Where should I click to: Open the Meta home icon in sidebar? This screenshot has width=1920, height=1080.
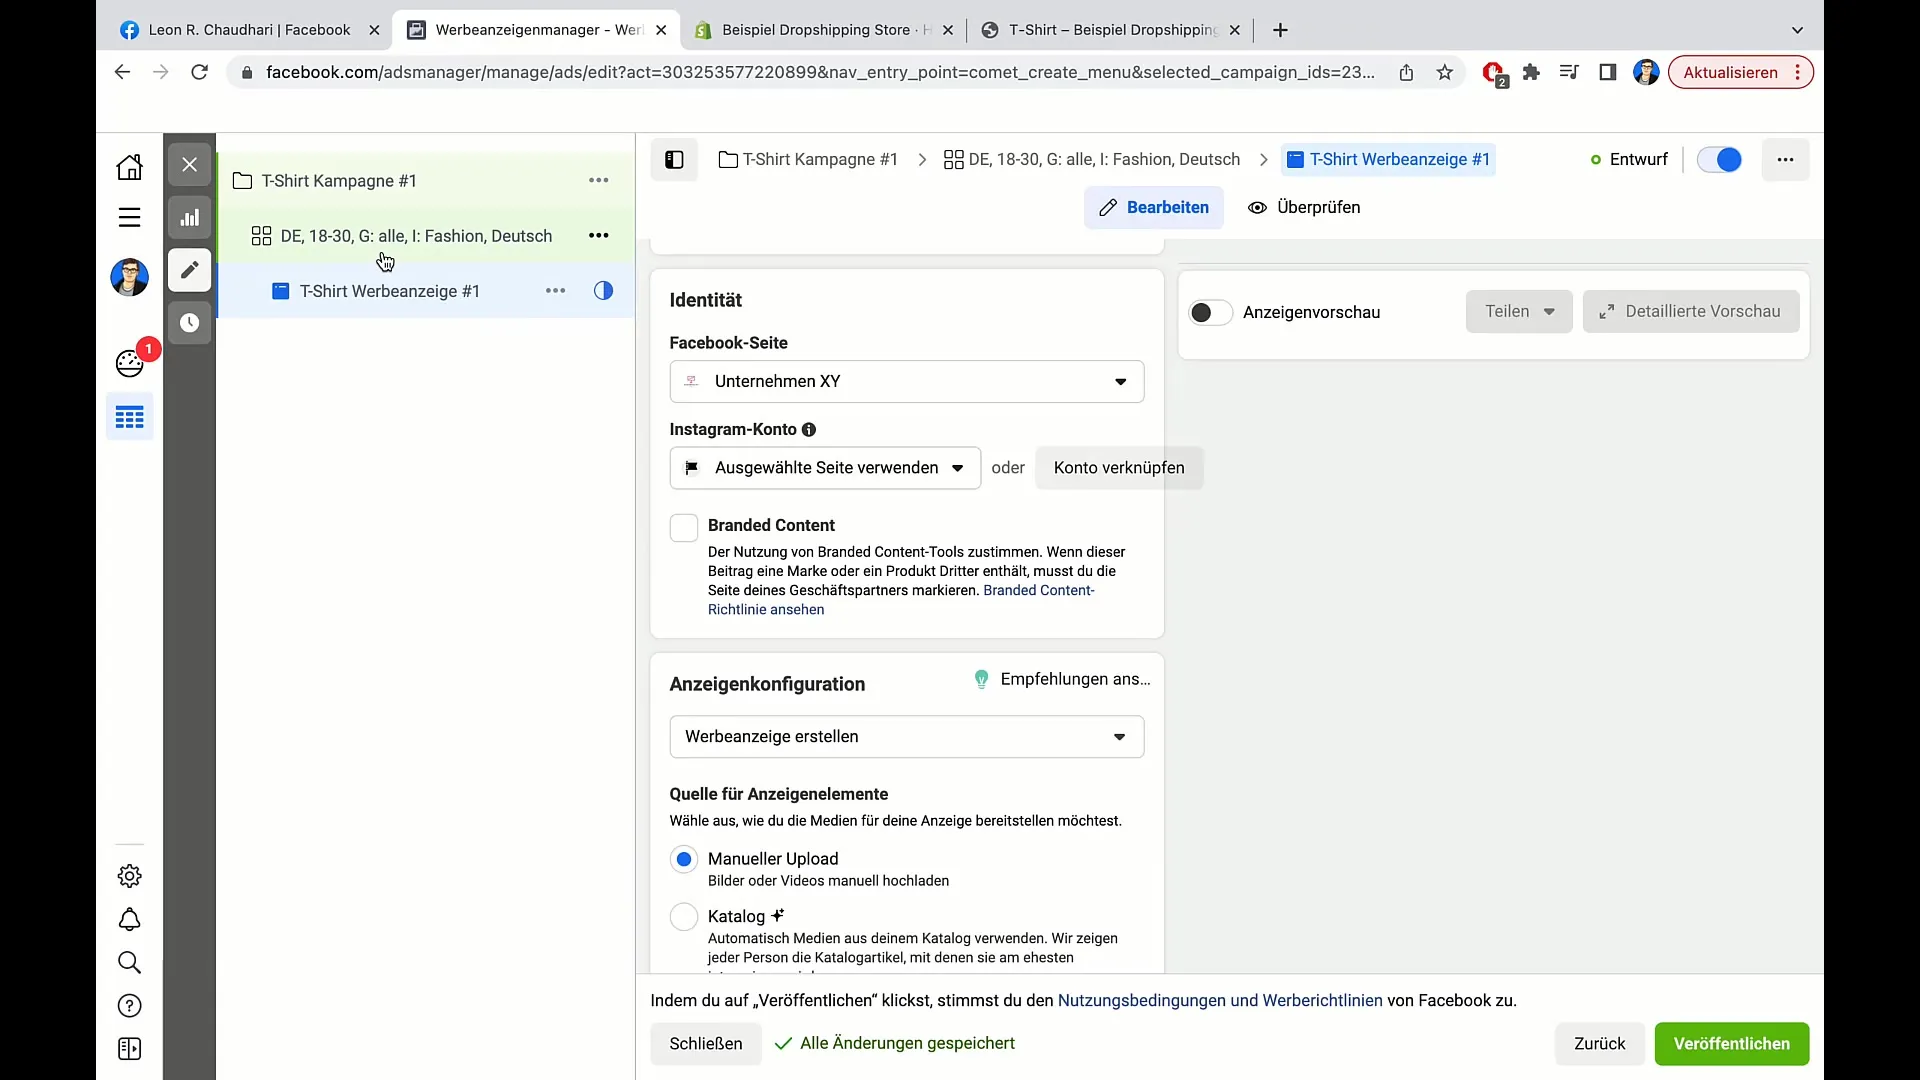(129, 166)
